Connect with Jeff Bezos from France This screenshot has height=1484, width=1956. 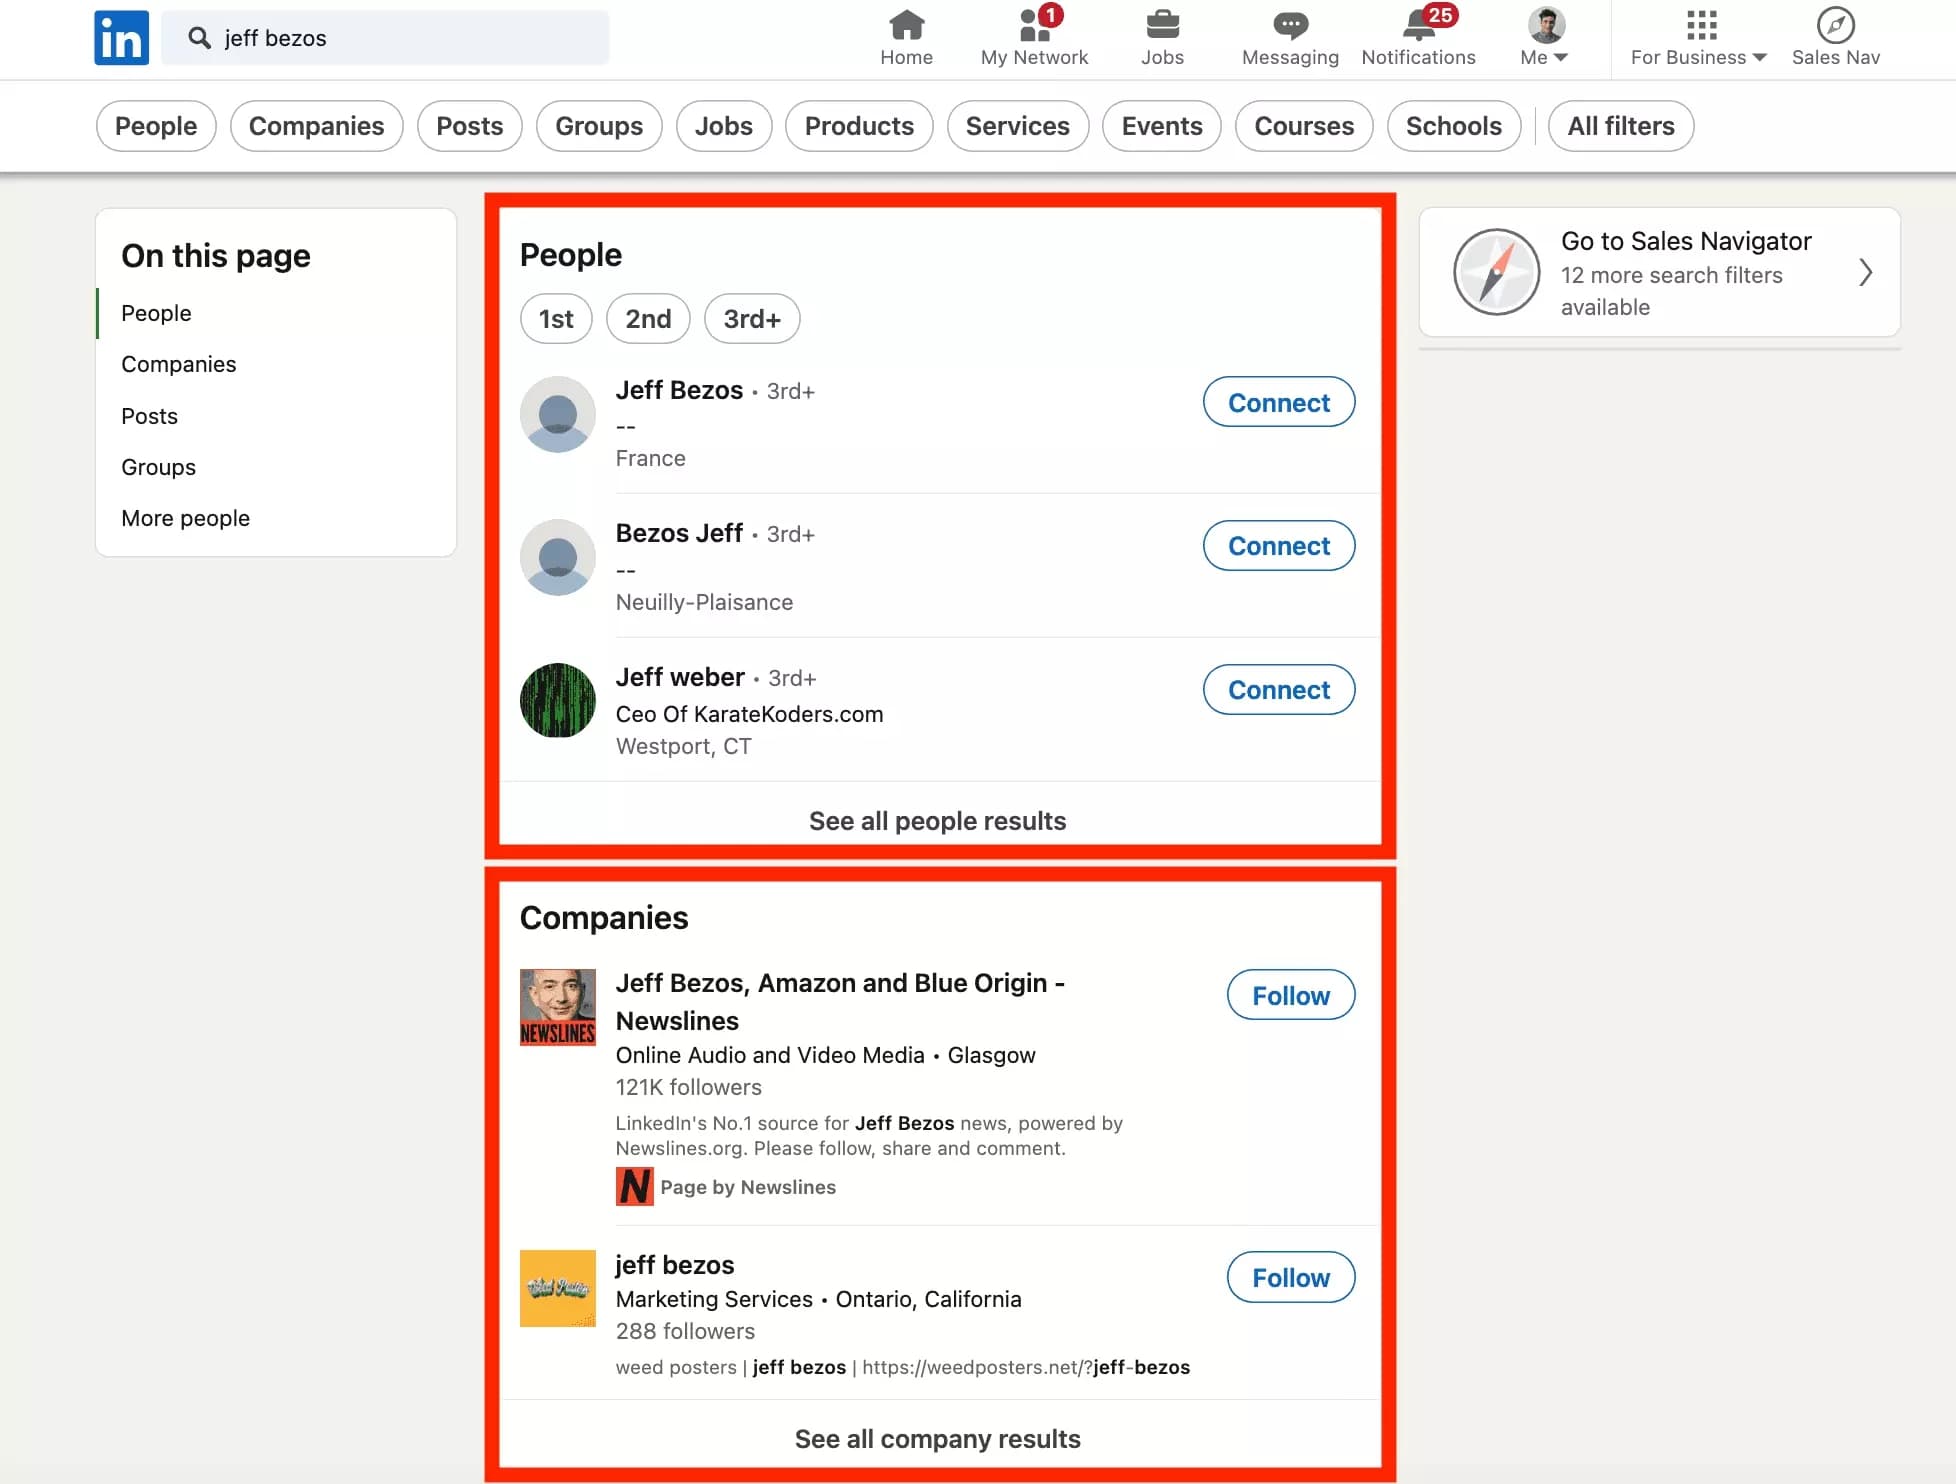point(1278,402)
